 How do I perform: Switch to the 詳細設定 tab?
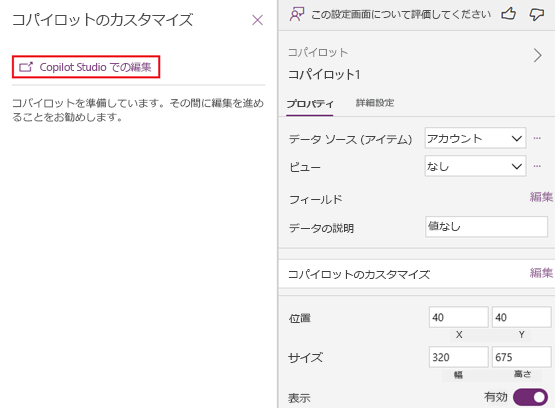375,103
